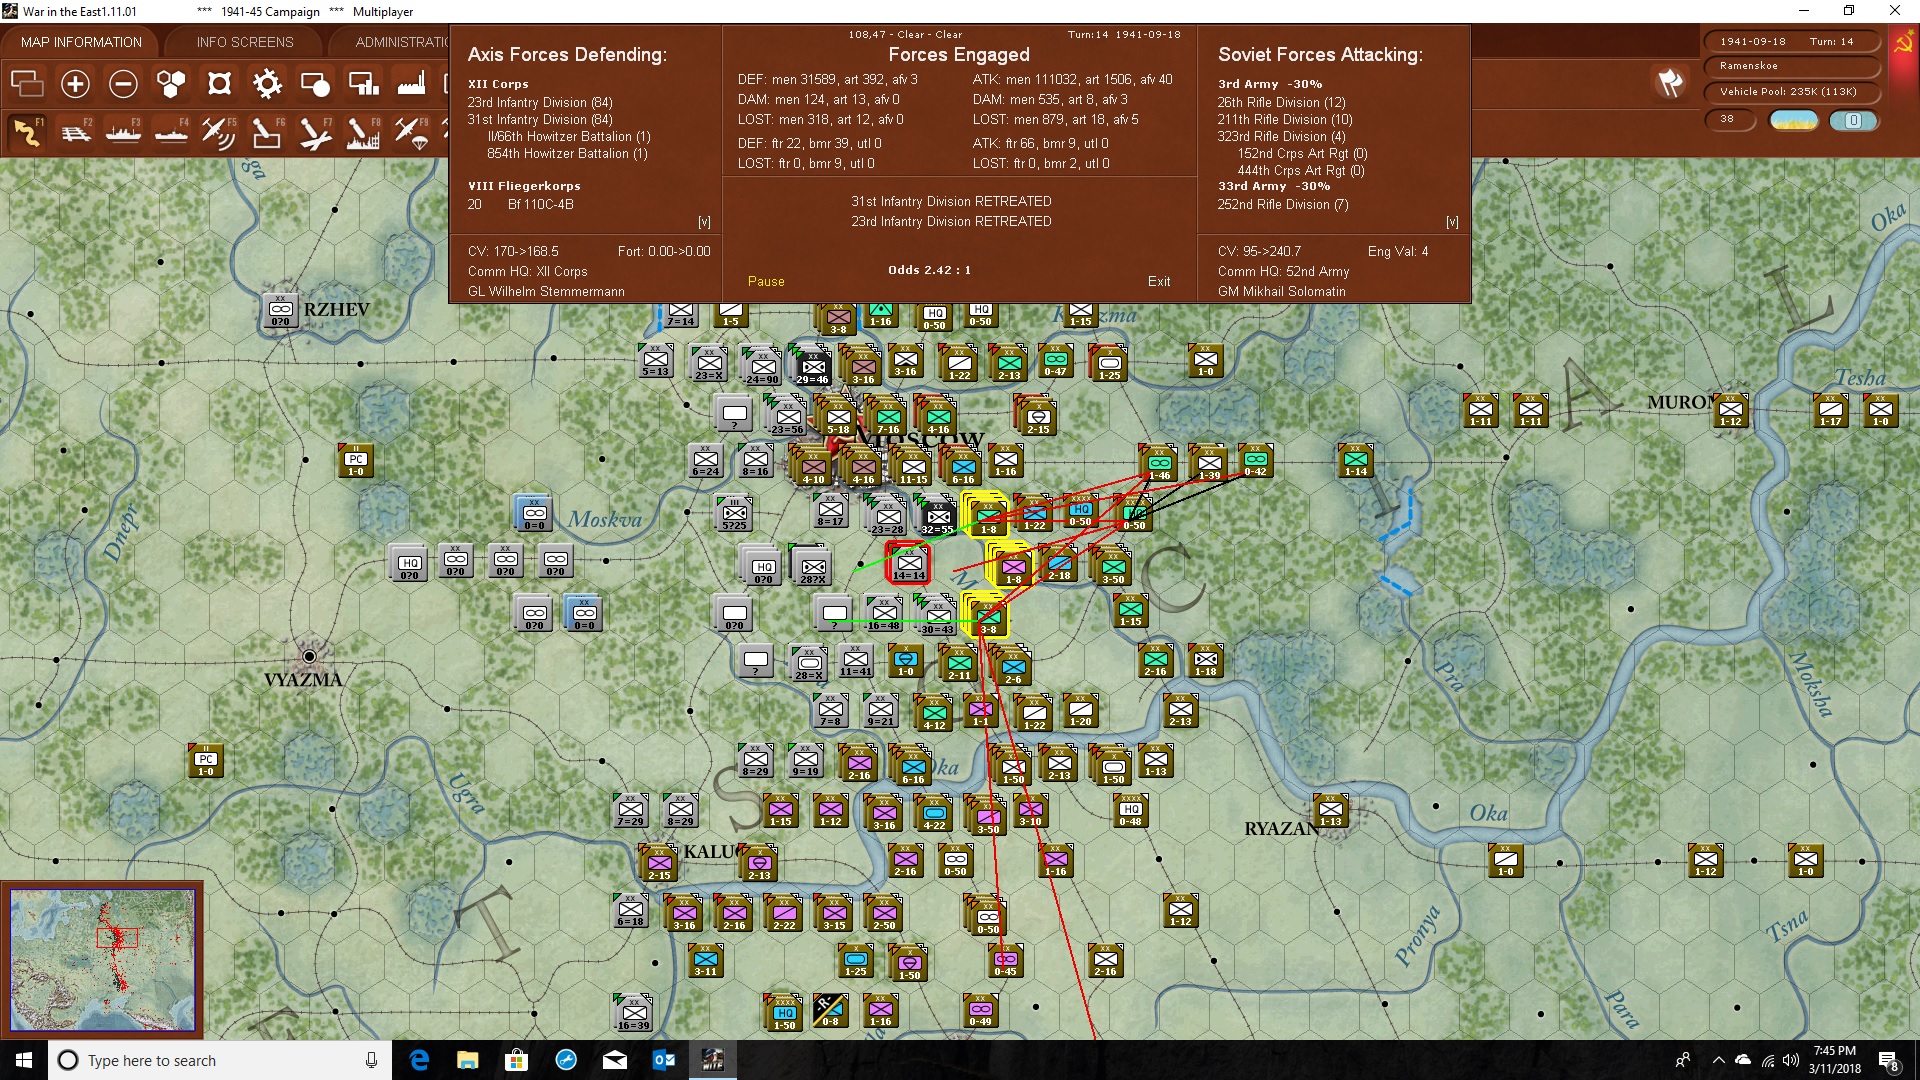This screenshot has height=1080, width=1920.
Task: Select F5 air recon mode icon
Action: click(x=219, y=132)
